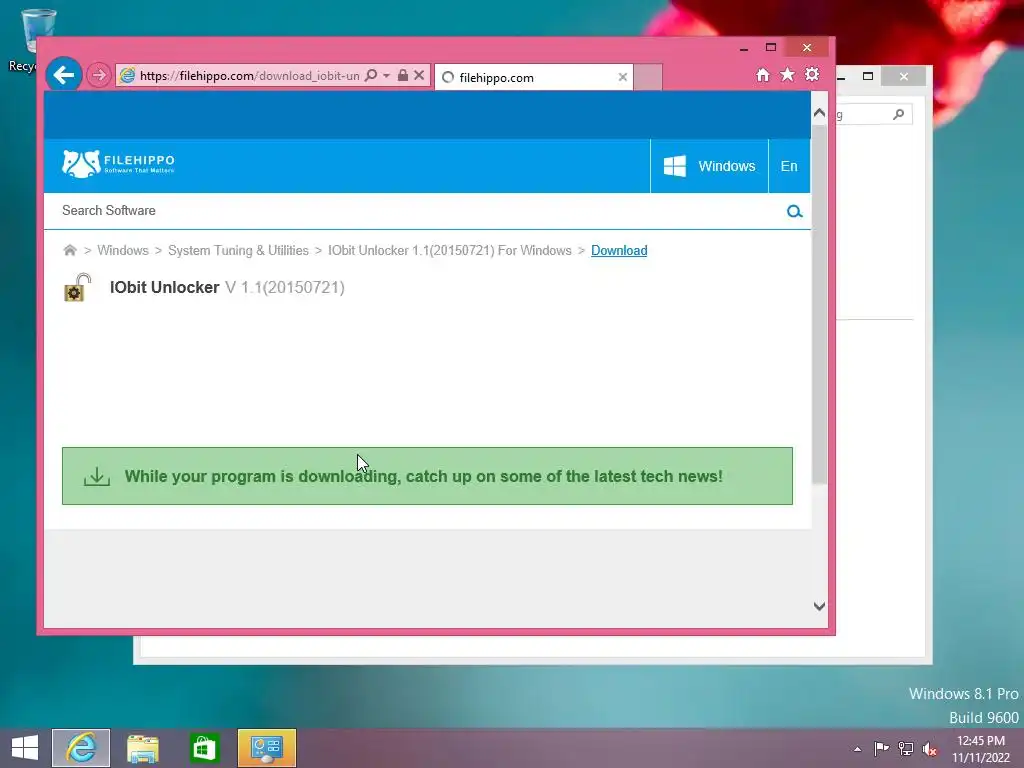This screenshot has height=768, width=1024.
Task: Click the Internet Explorer page icon in address bar
Action: coord(127,76)
